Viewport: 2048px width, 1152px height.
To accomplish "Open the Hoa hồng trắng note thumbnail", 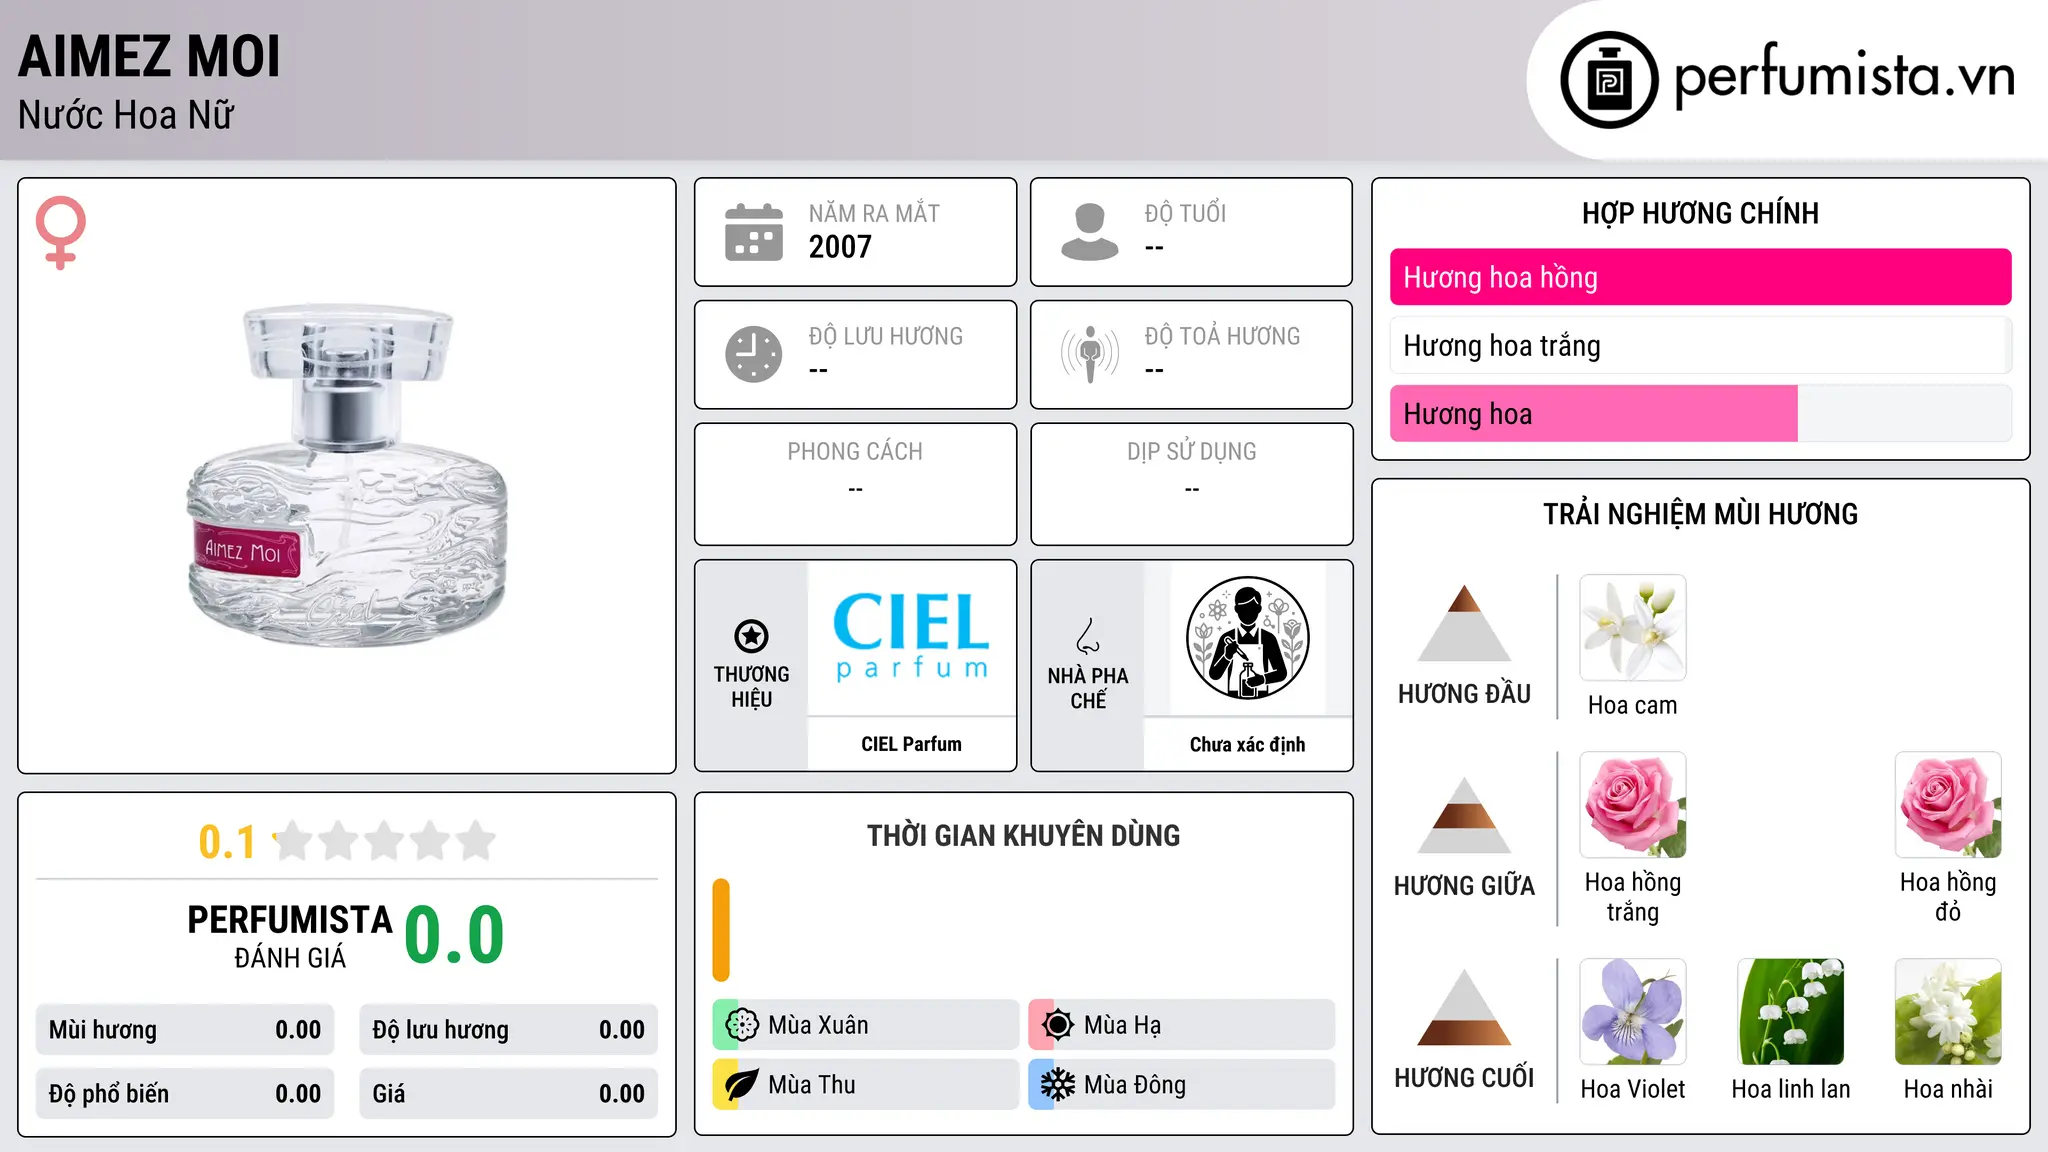I will 1633,805.
